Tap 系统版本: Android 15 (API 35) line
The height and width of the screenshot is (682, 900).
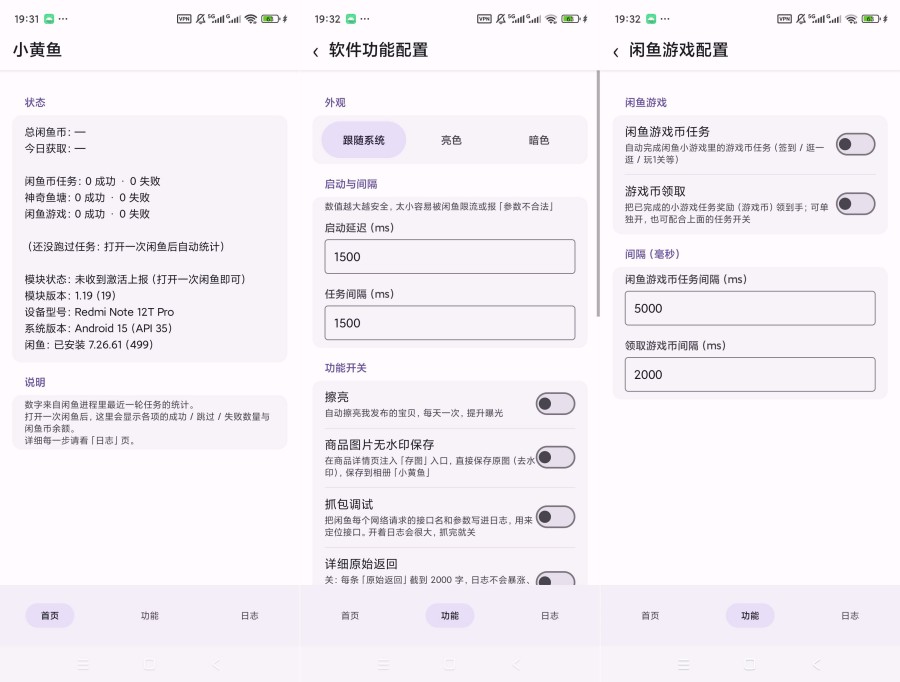(x=98, y=328)
